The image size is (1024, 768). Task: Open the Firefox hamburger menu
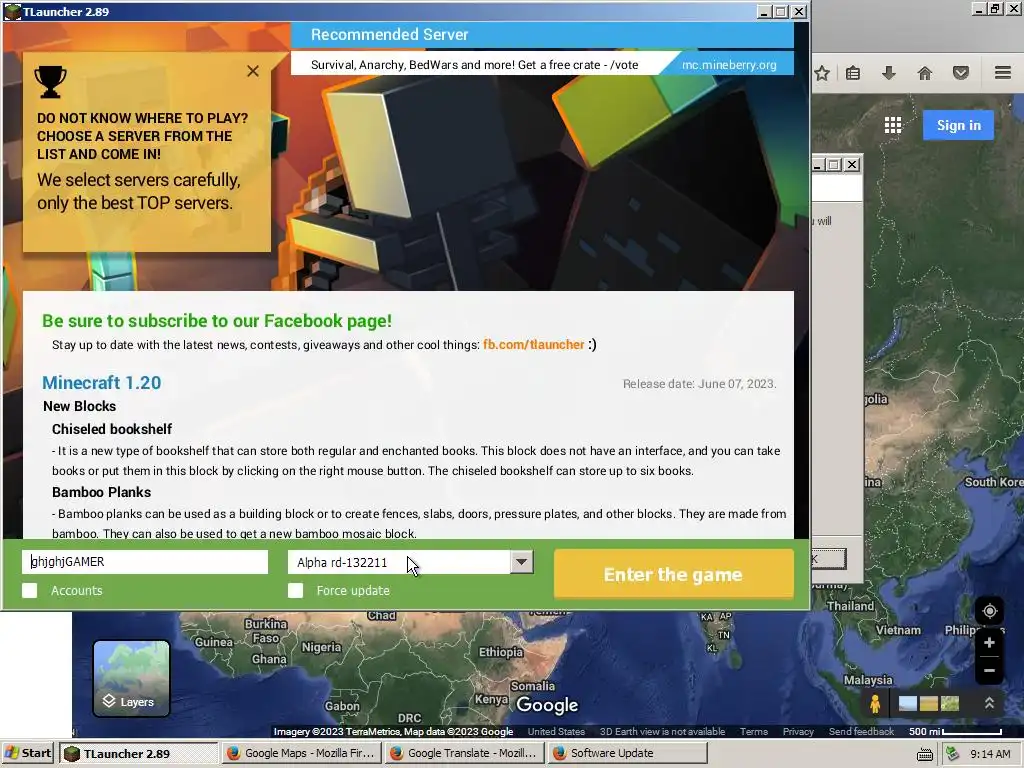point(1003,72)
